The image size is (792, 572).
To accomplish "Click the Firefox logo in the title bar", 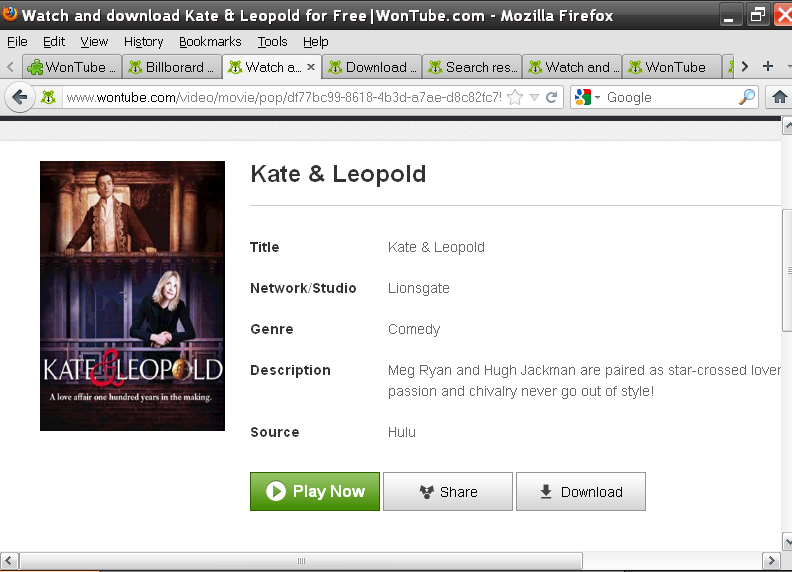I will click(9, 14).
